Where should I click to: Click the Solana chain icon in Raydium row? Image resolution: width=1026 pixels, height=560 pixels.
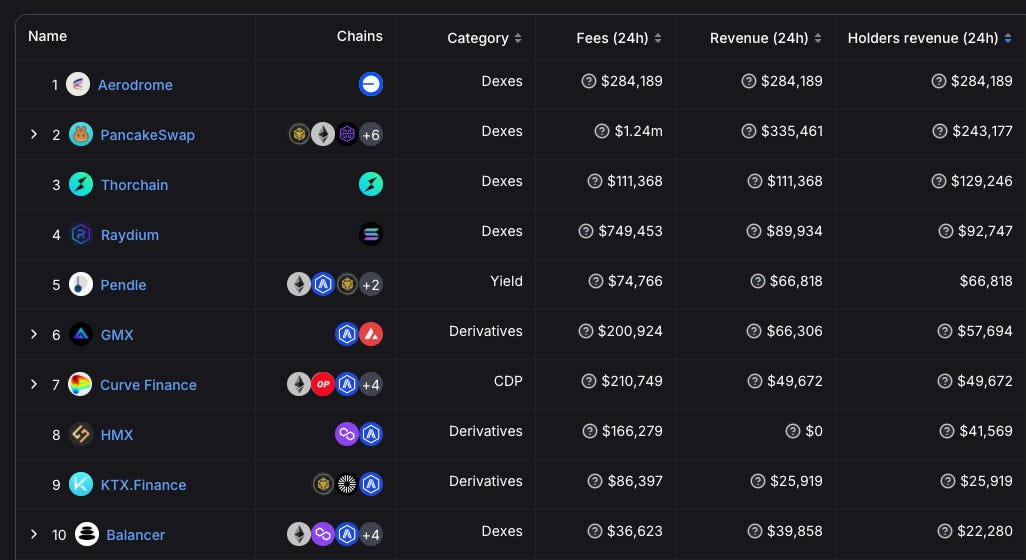tap(371, 234)
